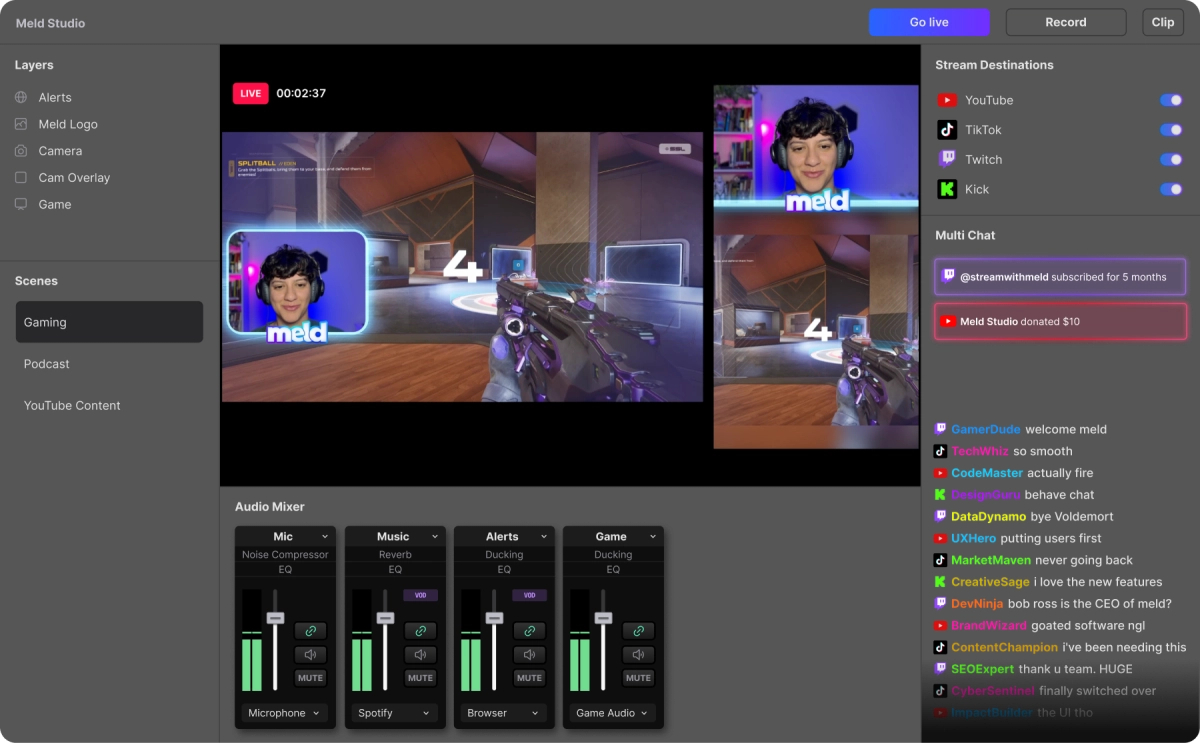Open the Browser source dropdown
Screen dimensions: 1200x743
point(504,713)
